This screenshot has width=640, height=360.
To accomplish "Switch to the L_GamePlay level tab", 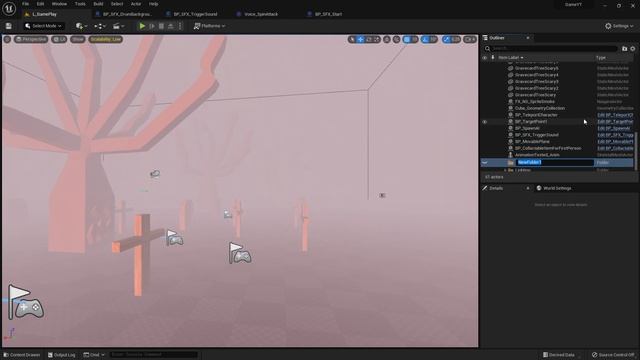I will tap(44, 14).
